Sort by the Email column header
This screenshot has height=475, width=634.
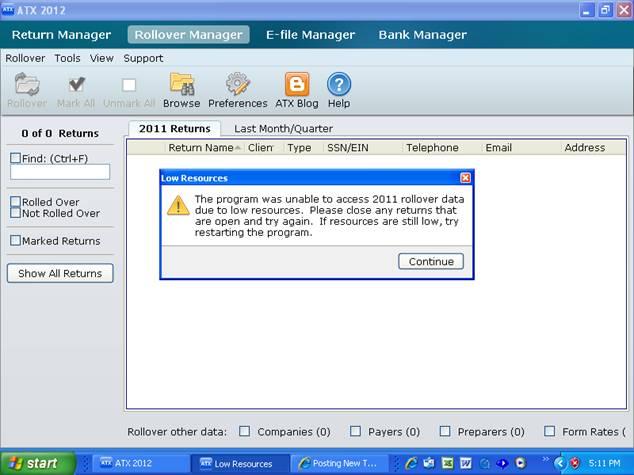click(x=521, y=148)
